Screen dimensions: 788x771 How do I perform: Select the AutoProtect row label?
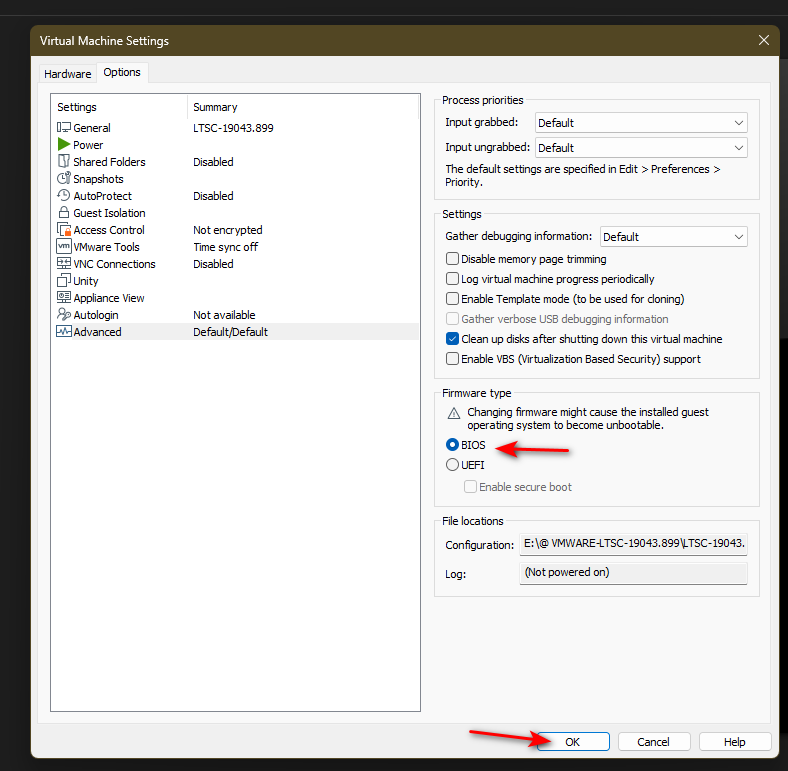pyautogui.click(x=103, y=196)
